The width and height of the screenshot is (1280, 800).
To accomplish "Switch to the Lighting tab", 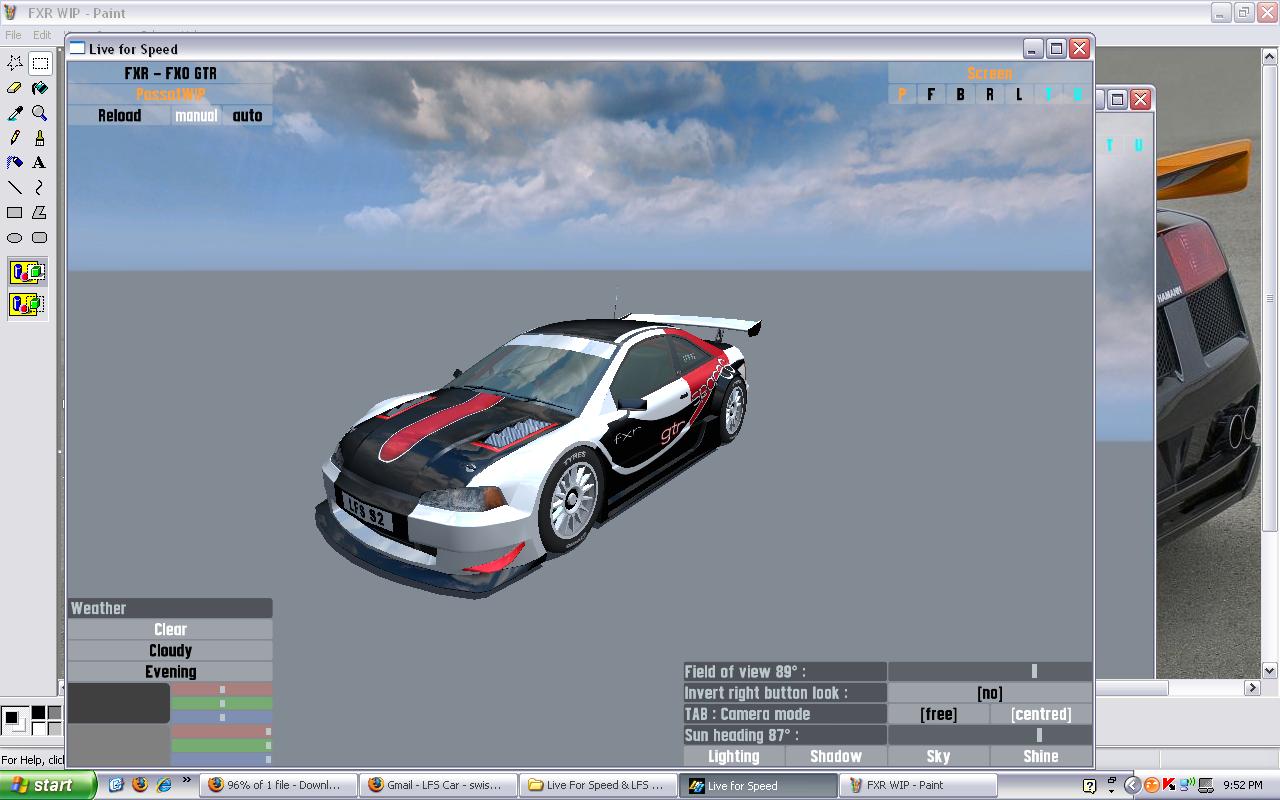I will point(734,757).
